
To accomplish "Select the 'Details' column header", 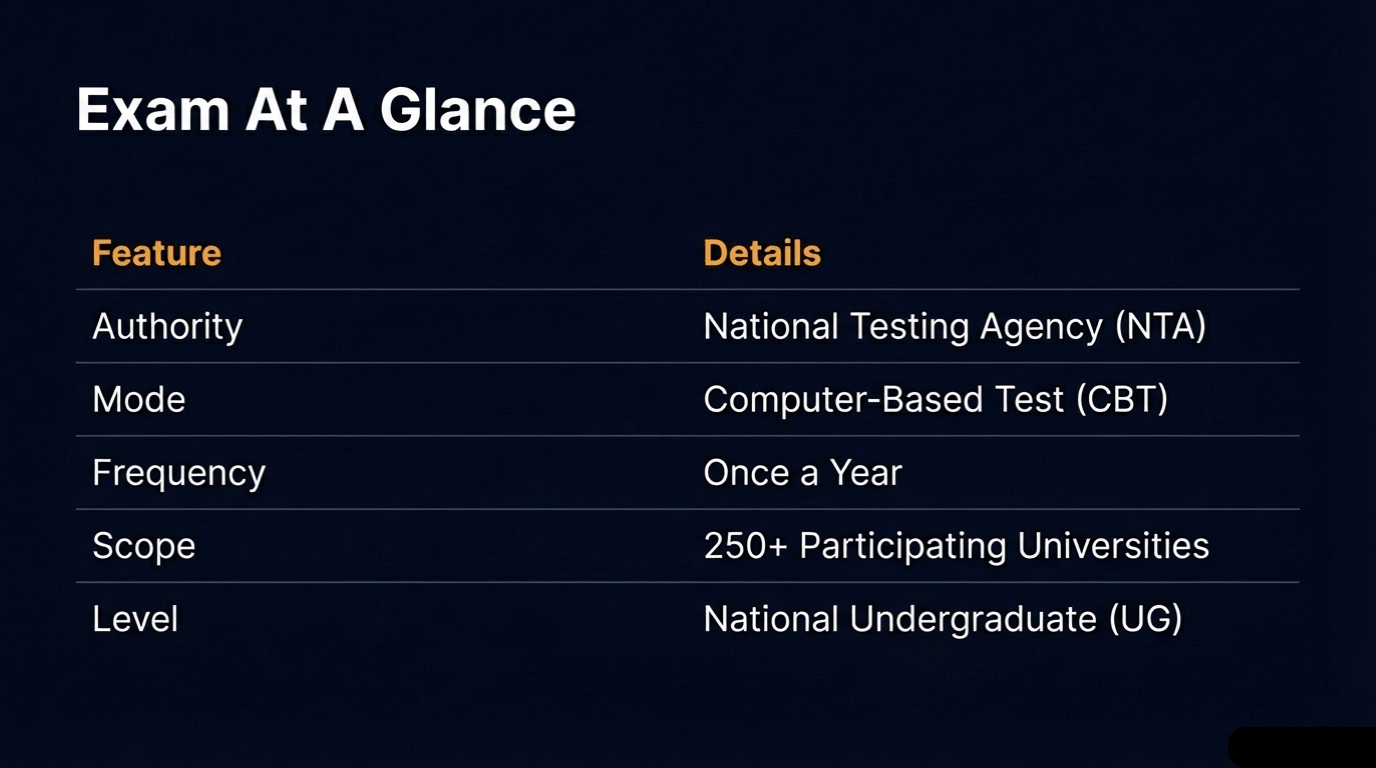I will point(762,253).
